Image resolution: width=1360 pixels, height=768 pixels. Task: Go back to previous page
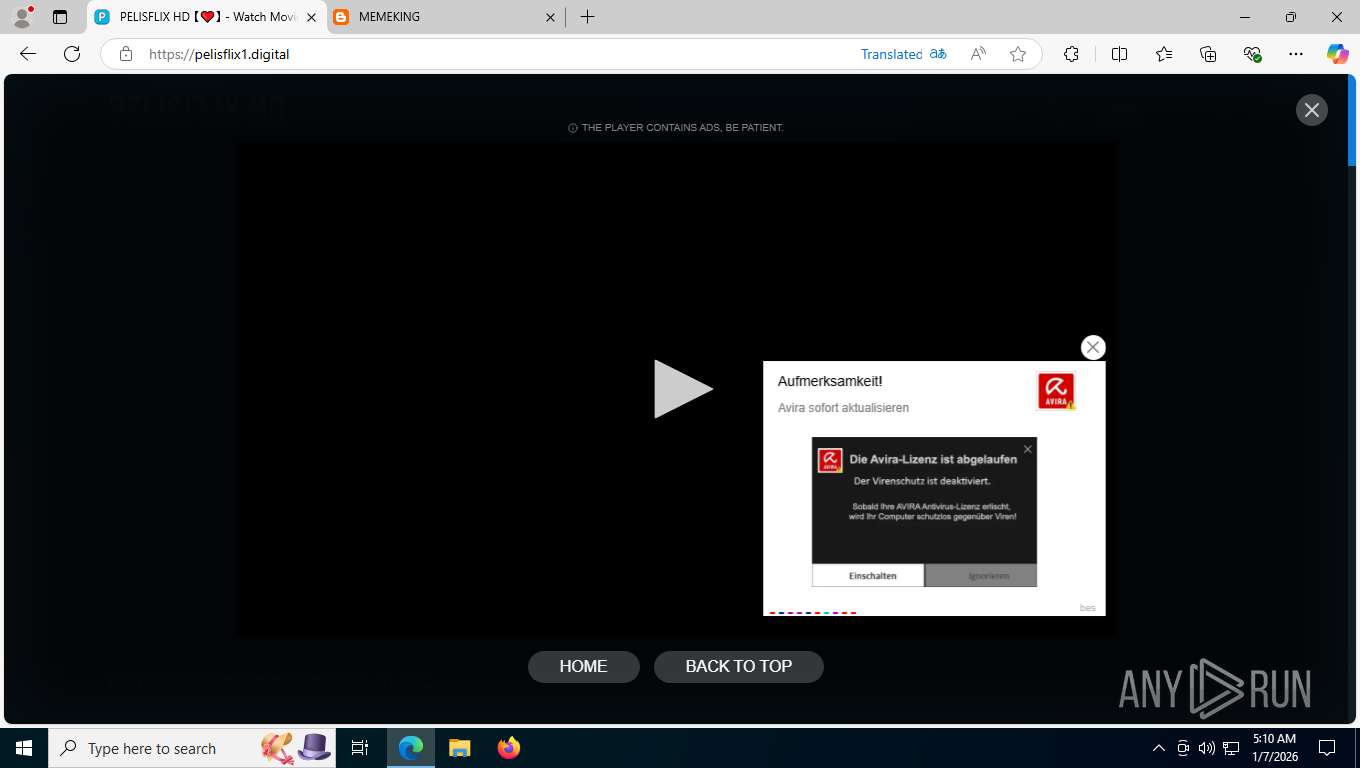(28, 54)
